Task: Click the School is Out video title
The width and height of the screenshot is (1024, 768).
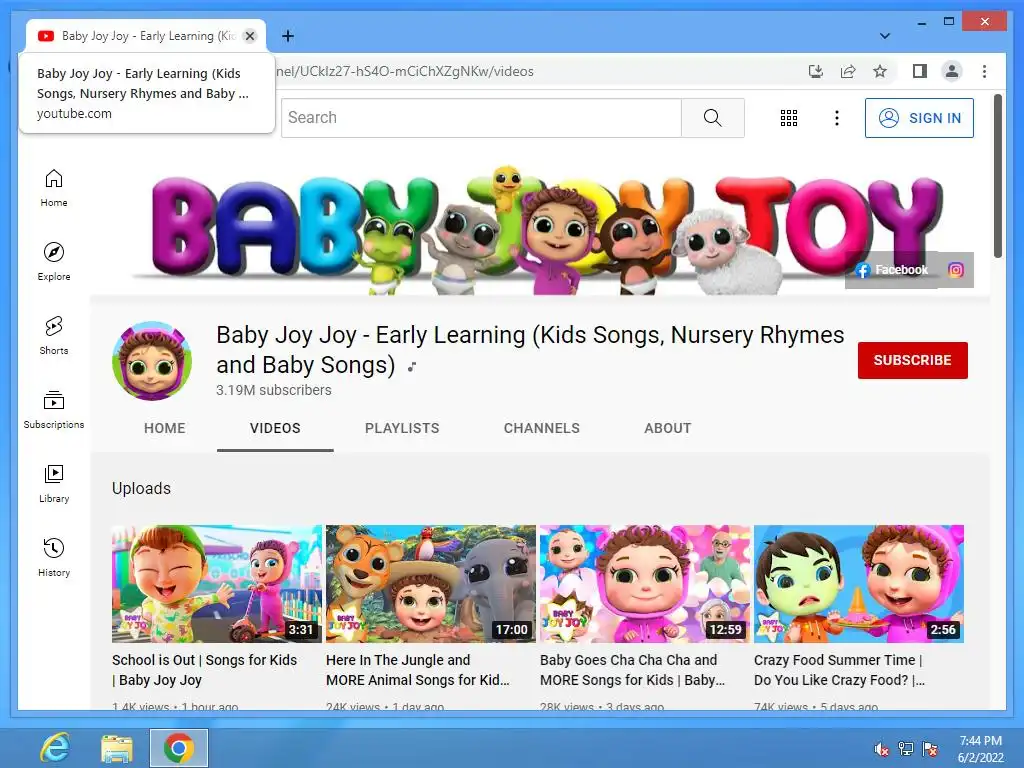Action: tap(204, 670)
